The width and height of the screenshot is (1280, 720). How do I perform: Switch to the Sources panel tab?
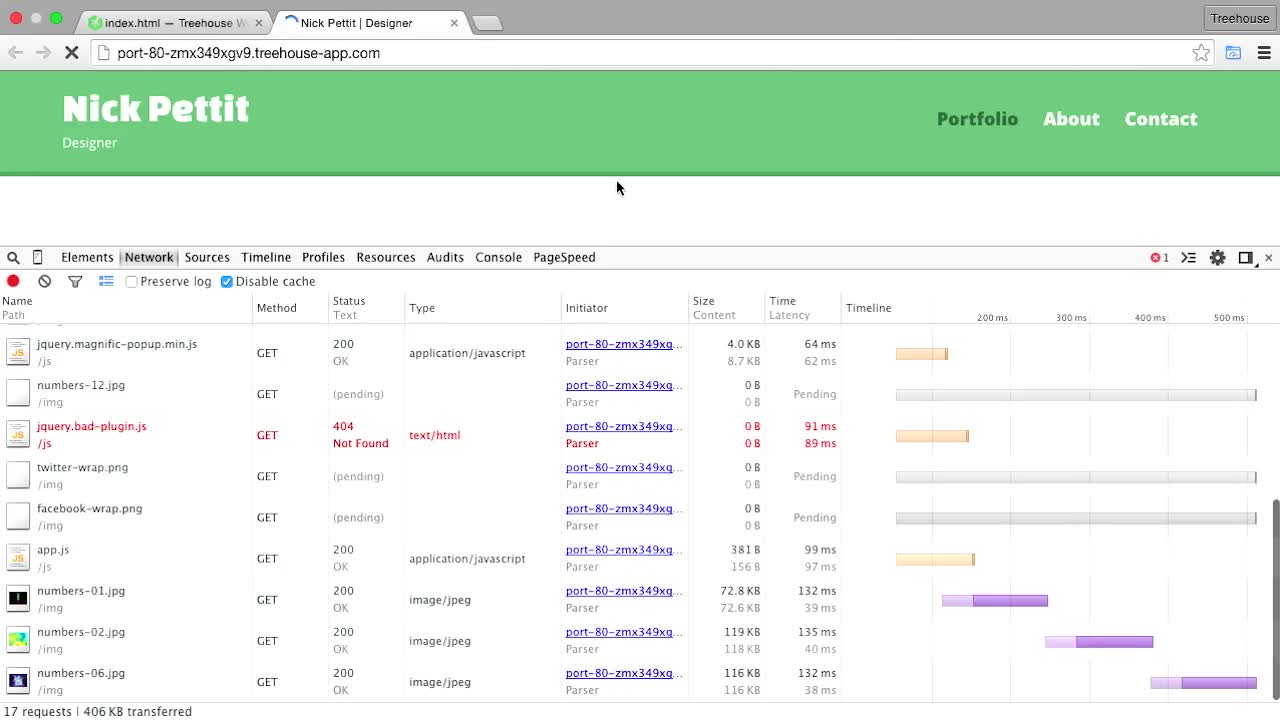[x=207, y=257]
